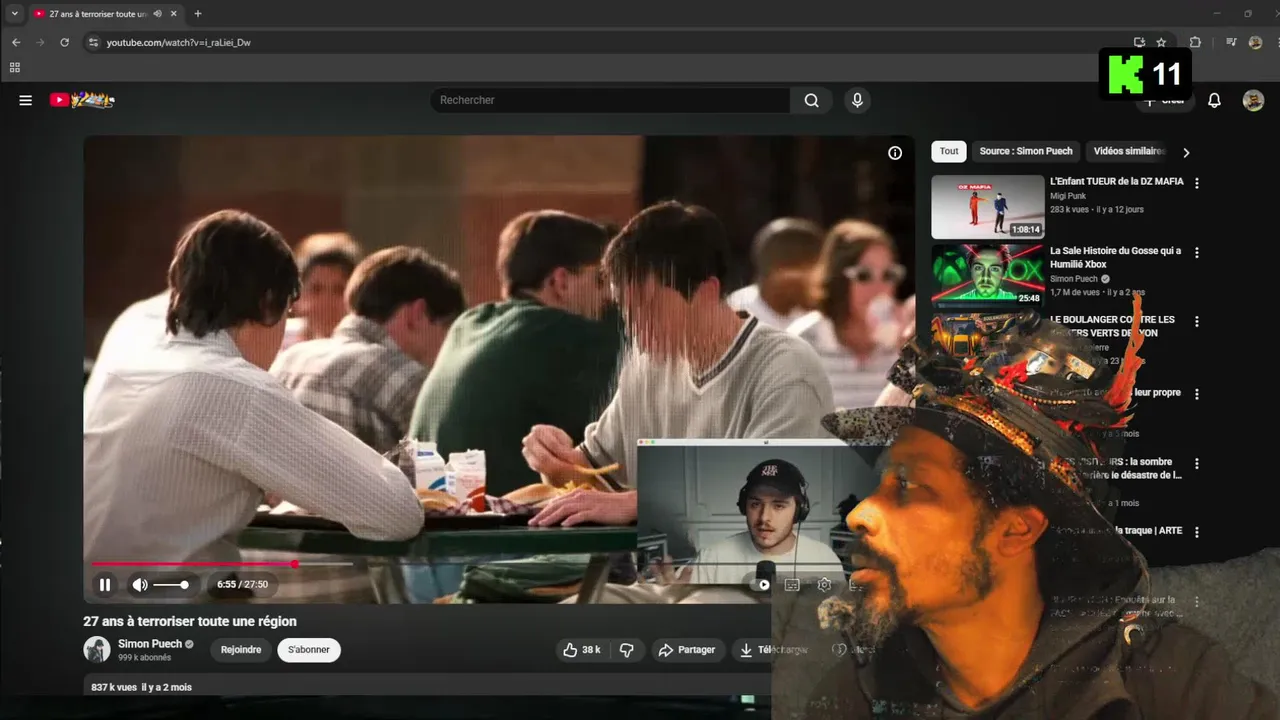Open options for la sombre video

pyautogui.click(x=1197, y=464)
